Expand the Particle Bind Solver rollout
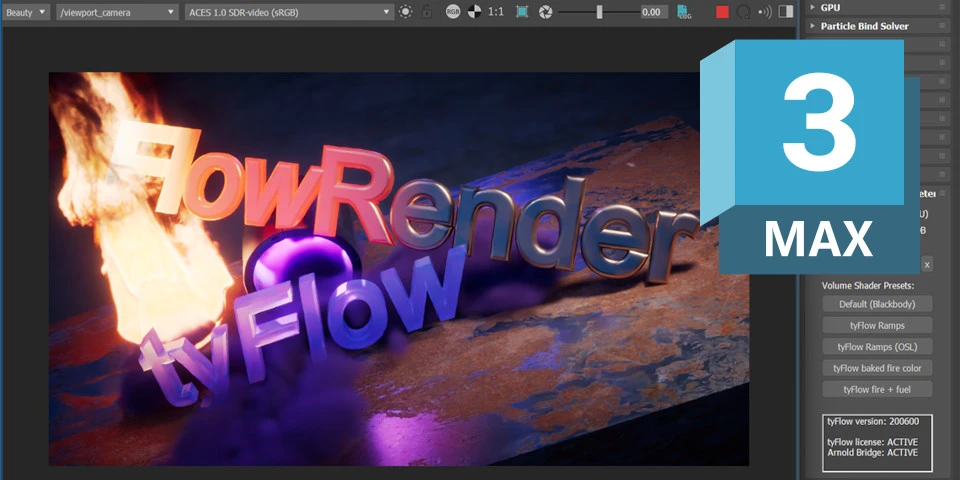Viewport: 960px width, 480px height. [x=877, y=26]
